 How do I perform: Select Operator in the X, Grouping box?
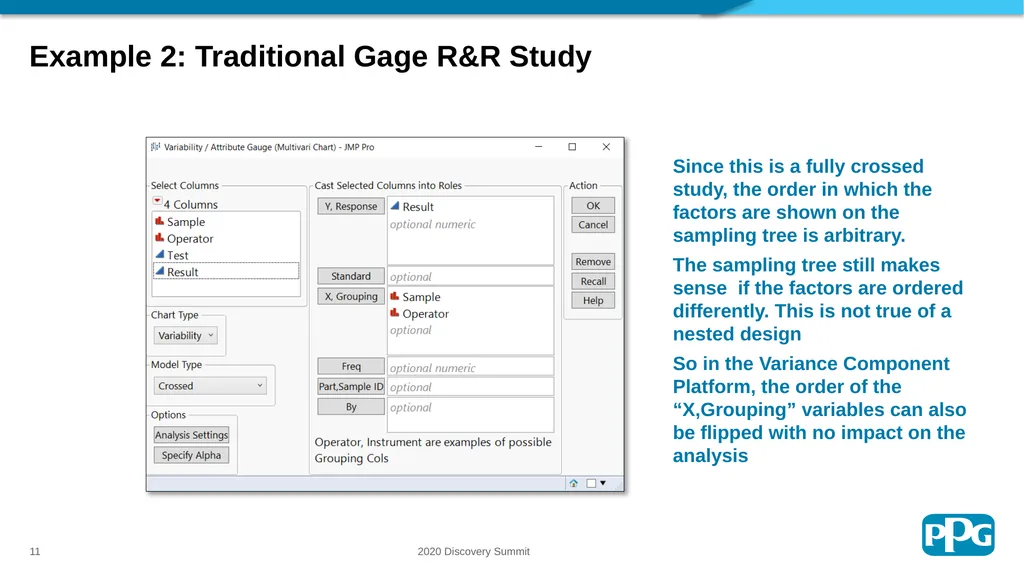click(x=419, y=314)
